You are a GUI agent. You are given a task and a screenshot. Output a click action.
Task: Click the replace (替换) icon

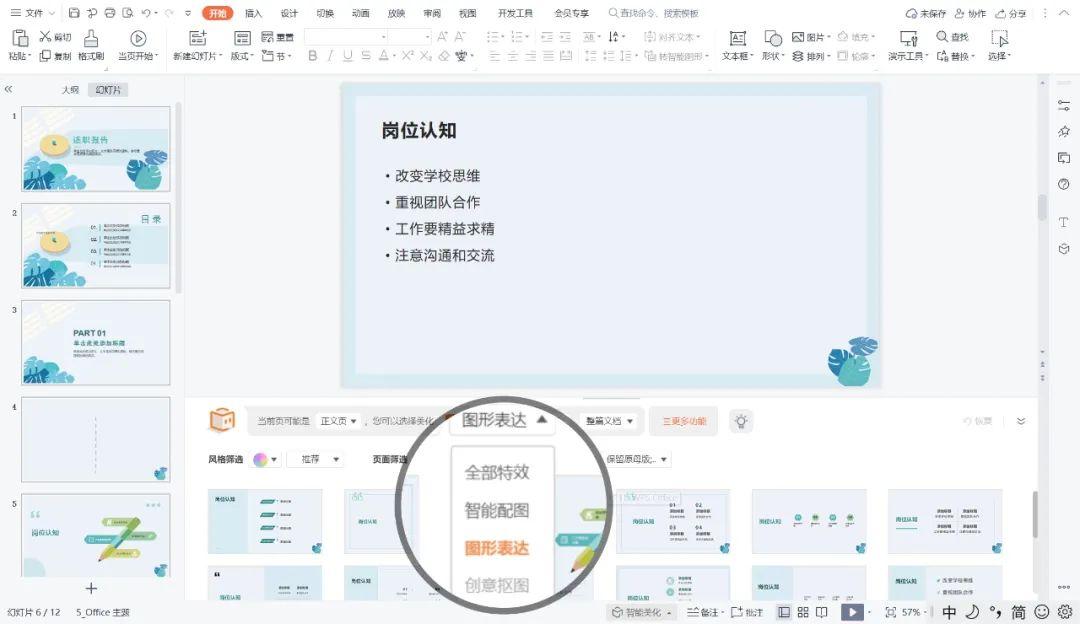942,56
